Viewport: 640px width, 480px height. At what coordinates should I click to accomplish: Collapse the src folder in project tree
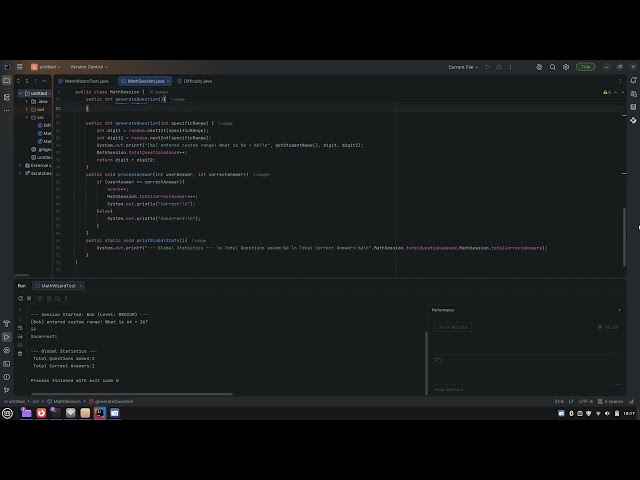click(x=27, y=117)
